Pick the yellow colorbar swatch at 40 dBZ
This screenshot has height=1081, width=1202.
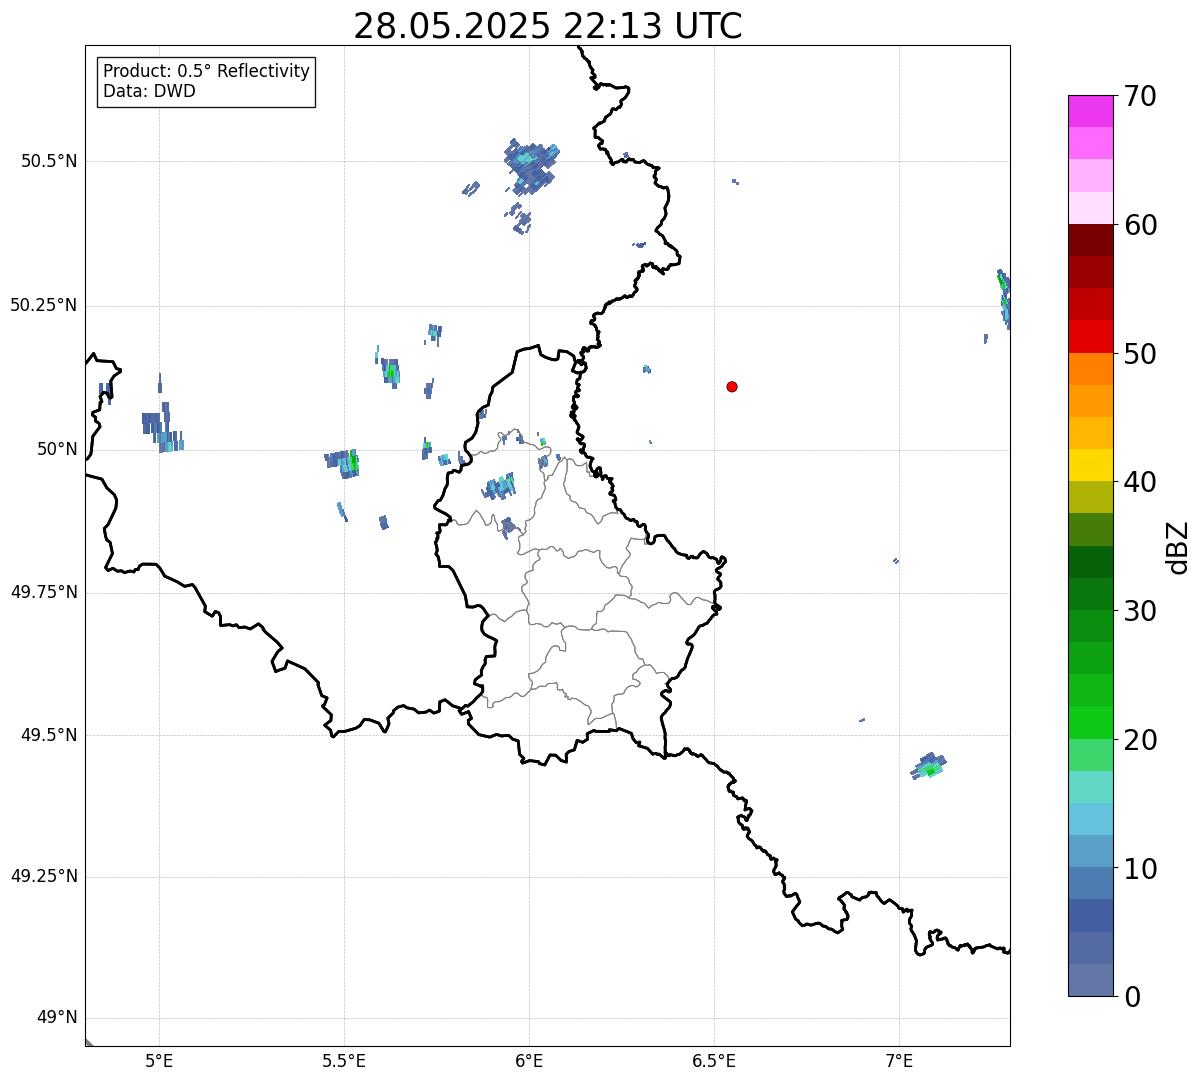(1090, 465)
